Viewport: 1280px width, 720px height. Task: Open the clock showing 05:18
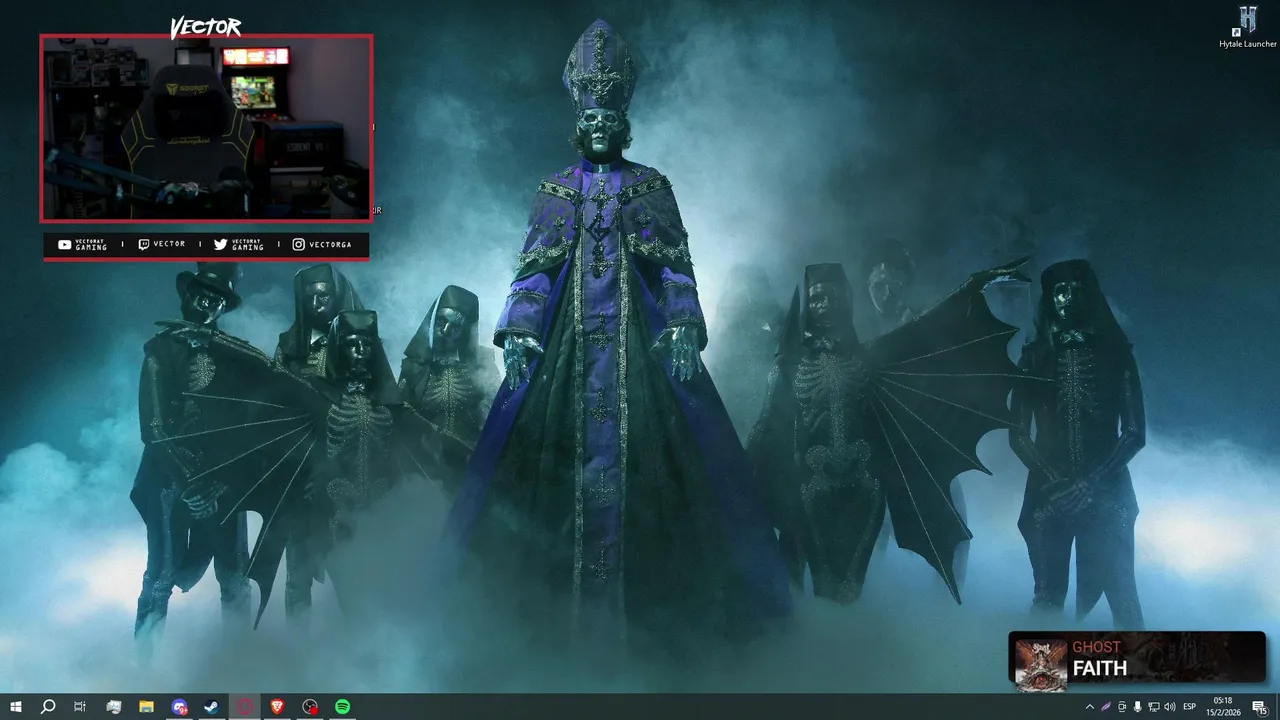pos(1223,706)
